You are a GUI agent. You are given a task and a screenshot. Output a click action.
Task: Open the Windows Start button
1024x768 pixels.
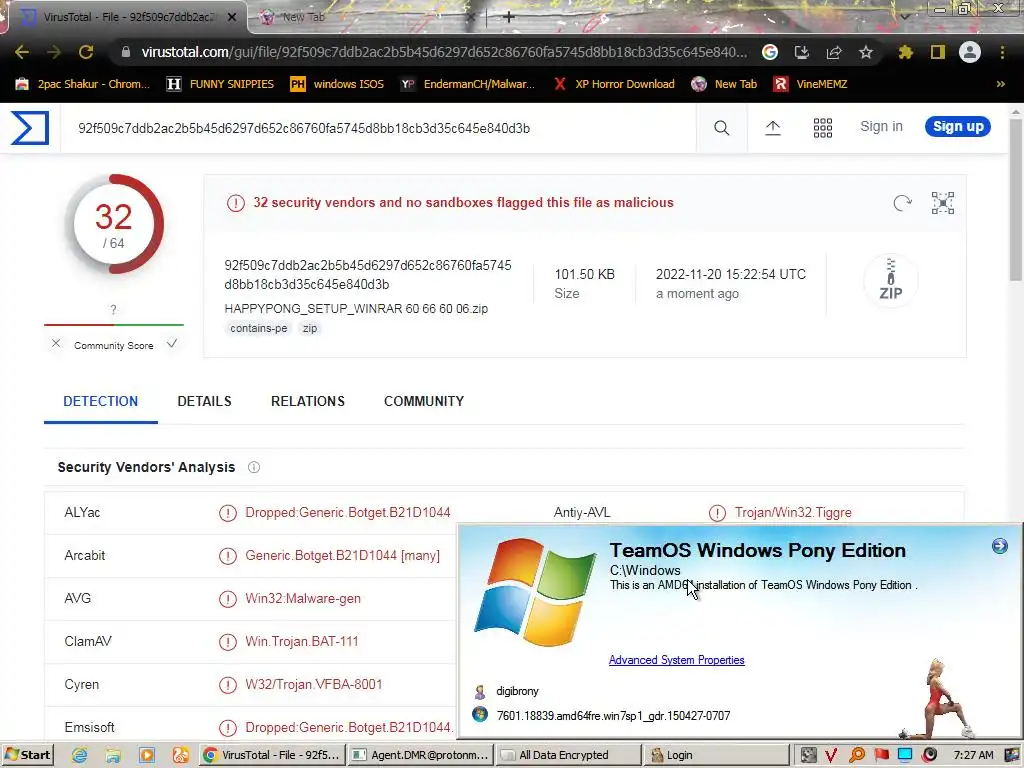27,755
